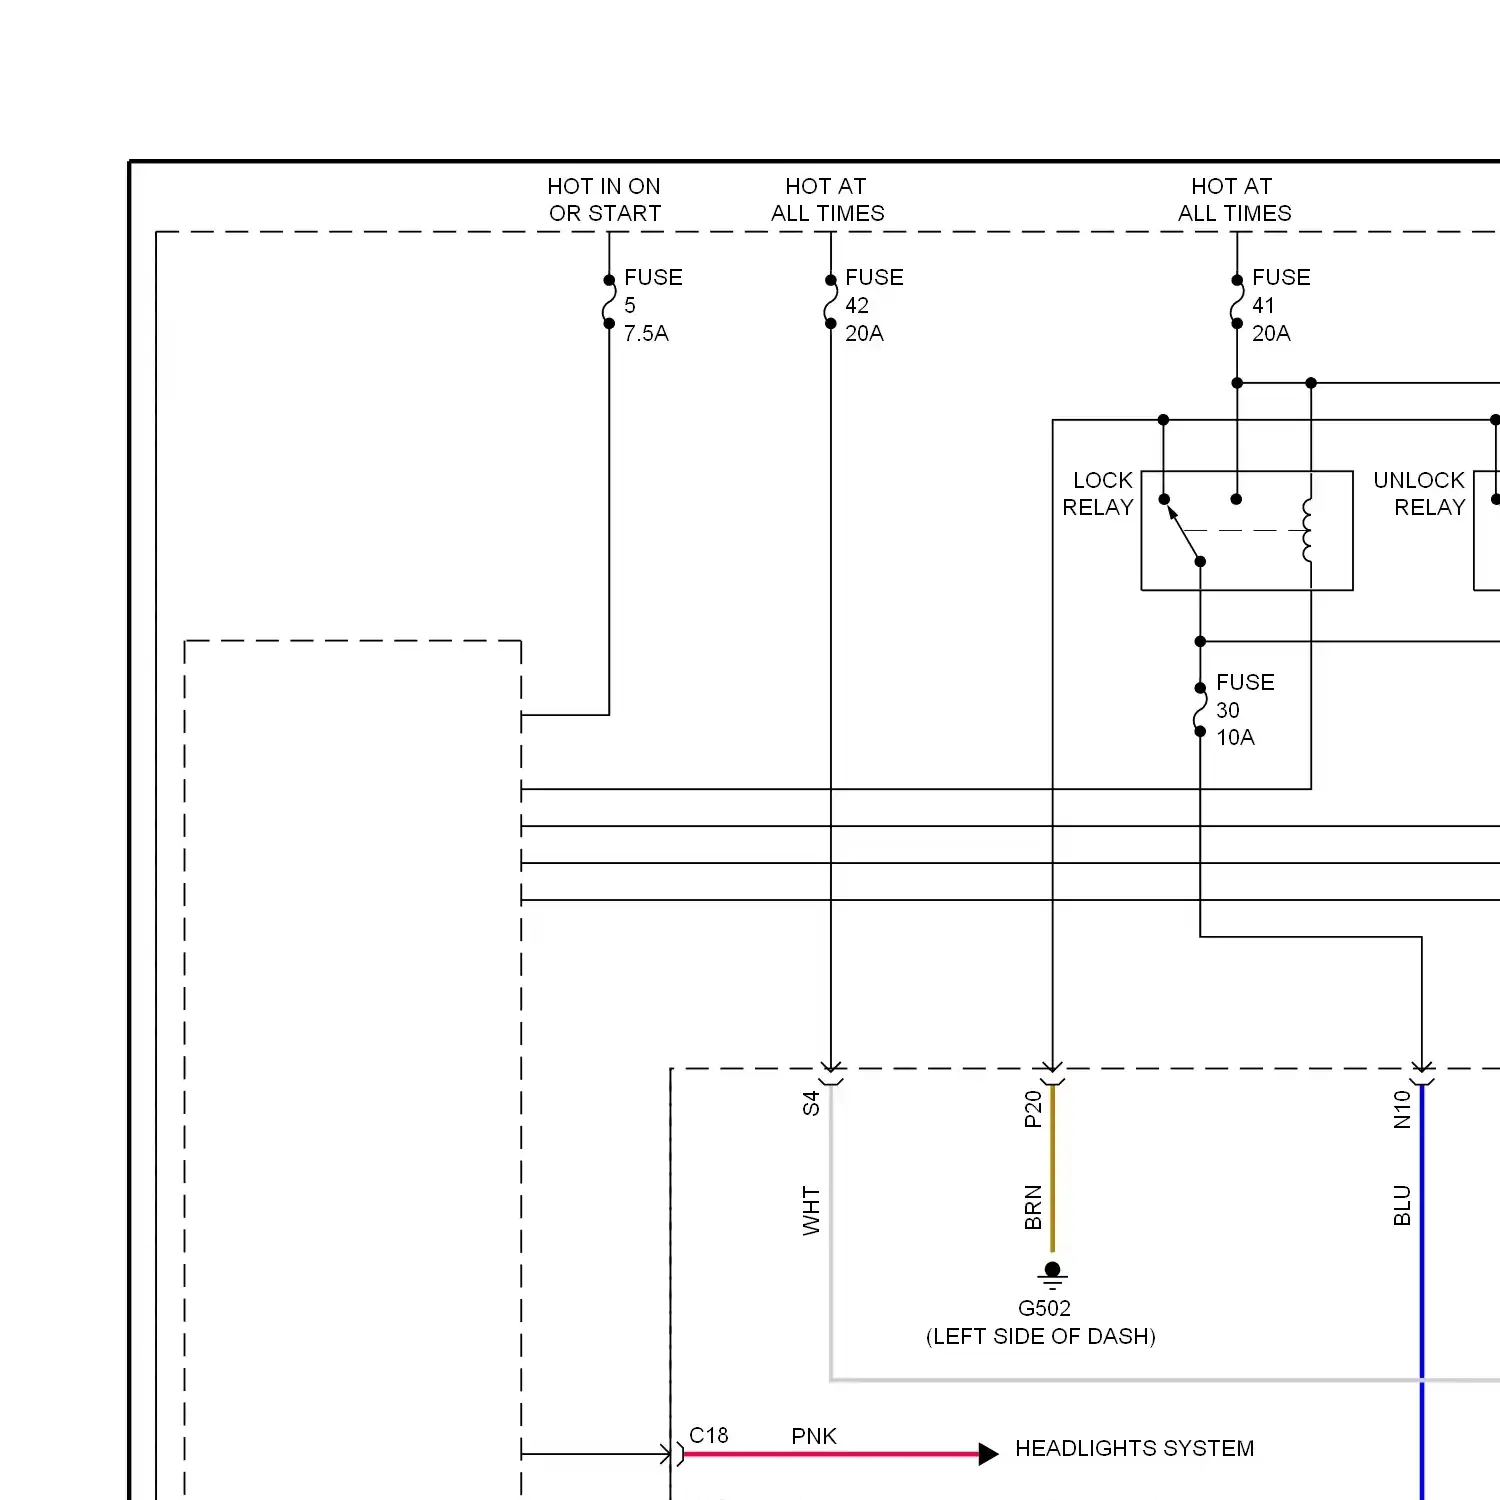Click the pink PNK wire
Image resolution: width=1500 pixels, height=1500 pixels.
(831, 1454)
